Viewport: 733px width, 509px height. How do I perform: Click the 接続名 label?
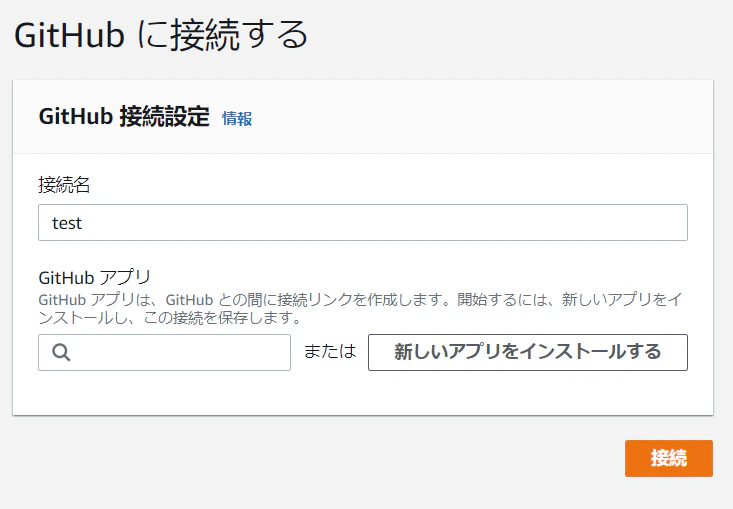coord(64,185)
